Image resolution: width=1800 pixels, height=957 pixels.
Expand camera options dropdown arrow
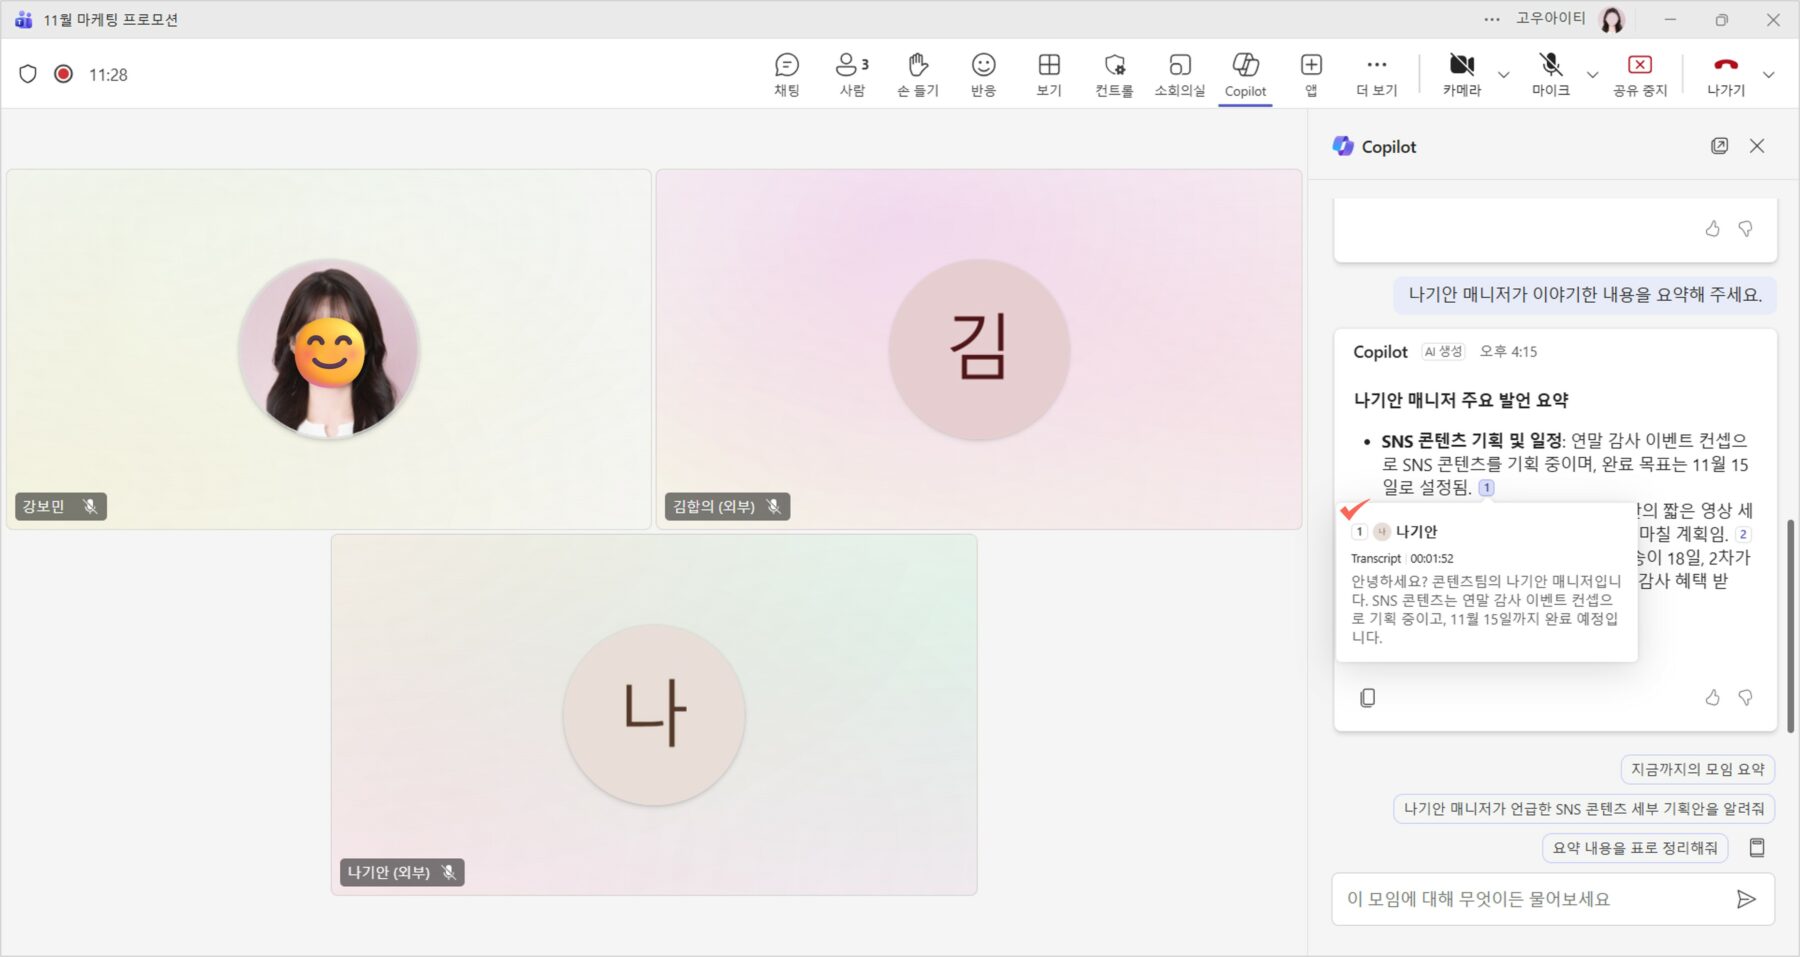coord(1503,75)
